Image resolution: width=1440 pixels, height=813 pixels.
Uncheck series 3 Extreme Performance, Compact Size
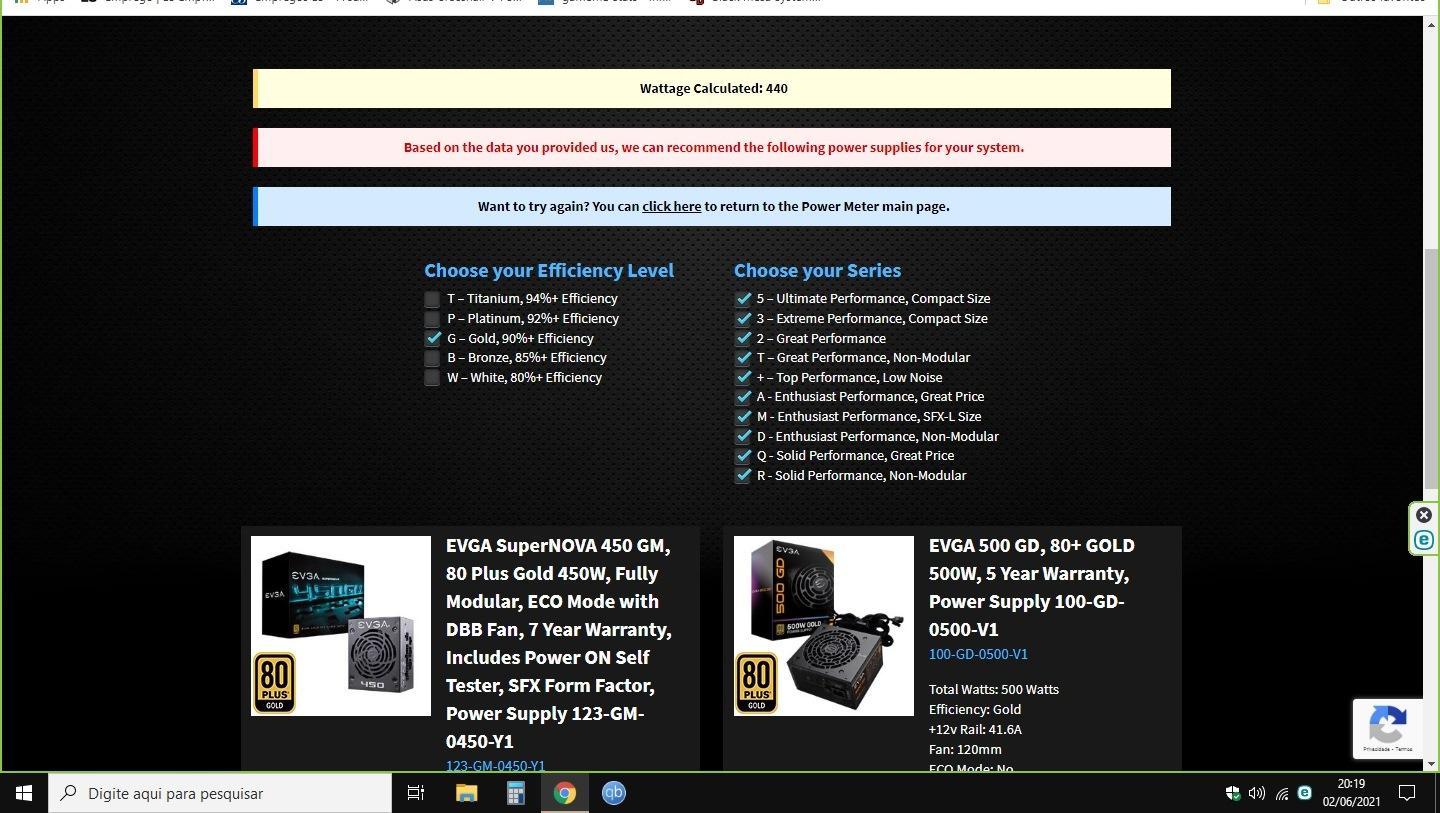743,319
